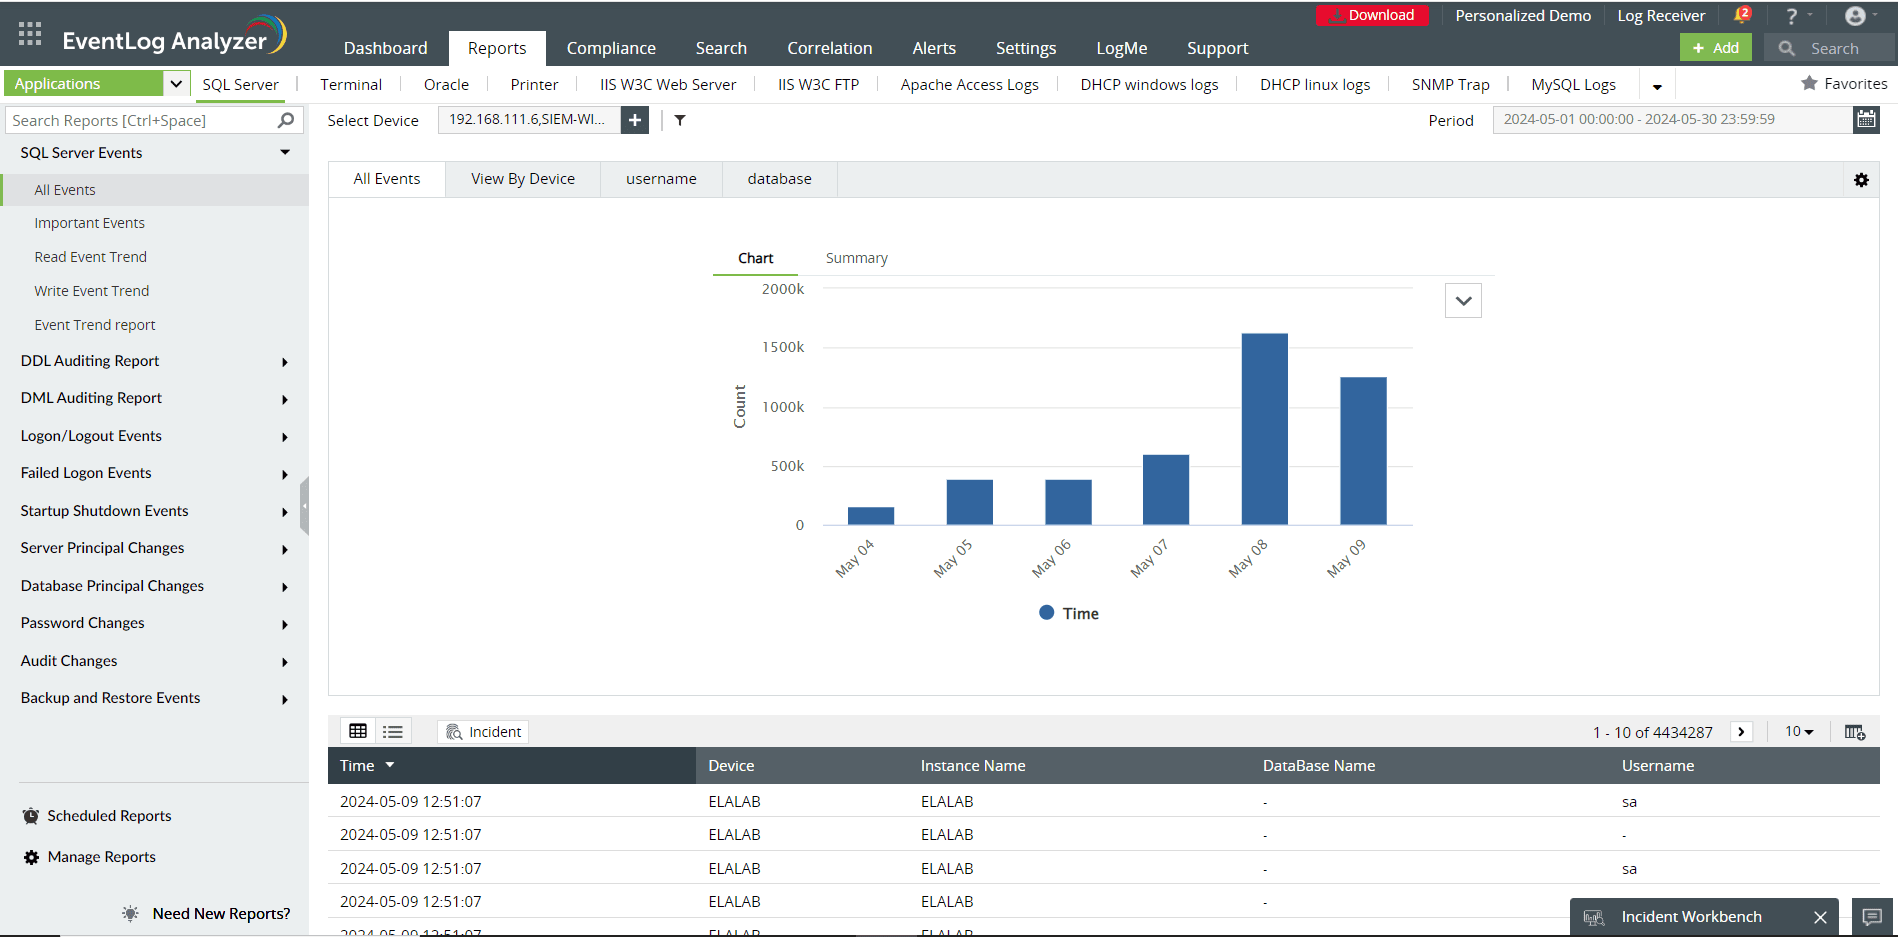
Task: Click the Incident fingerprint icon
Action: click(455, 731)
